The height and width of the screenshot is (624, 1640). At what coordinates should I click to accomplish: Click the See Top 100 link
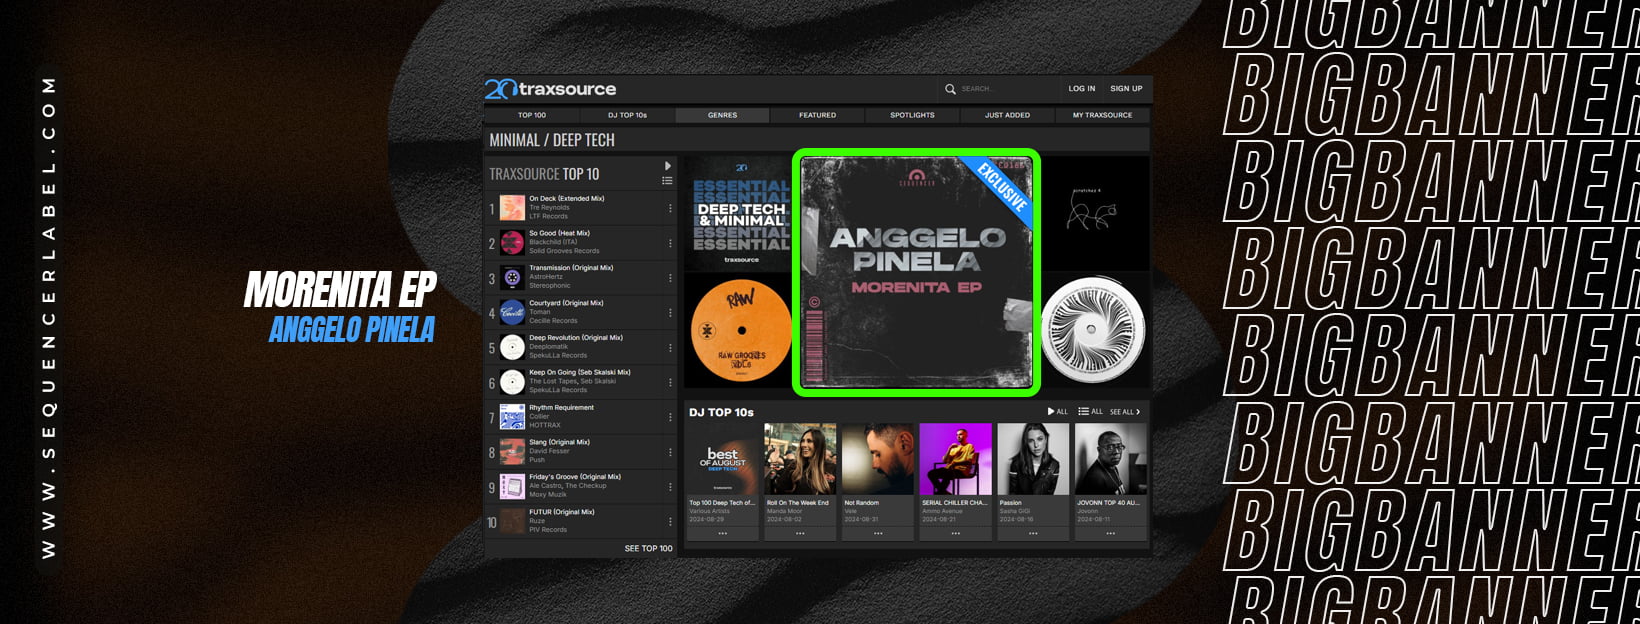[x=648, y=548]
